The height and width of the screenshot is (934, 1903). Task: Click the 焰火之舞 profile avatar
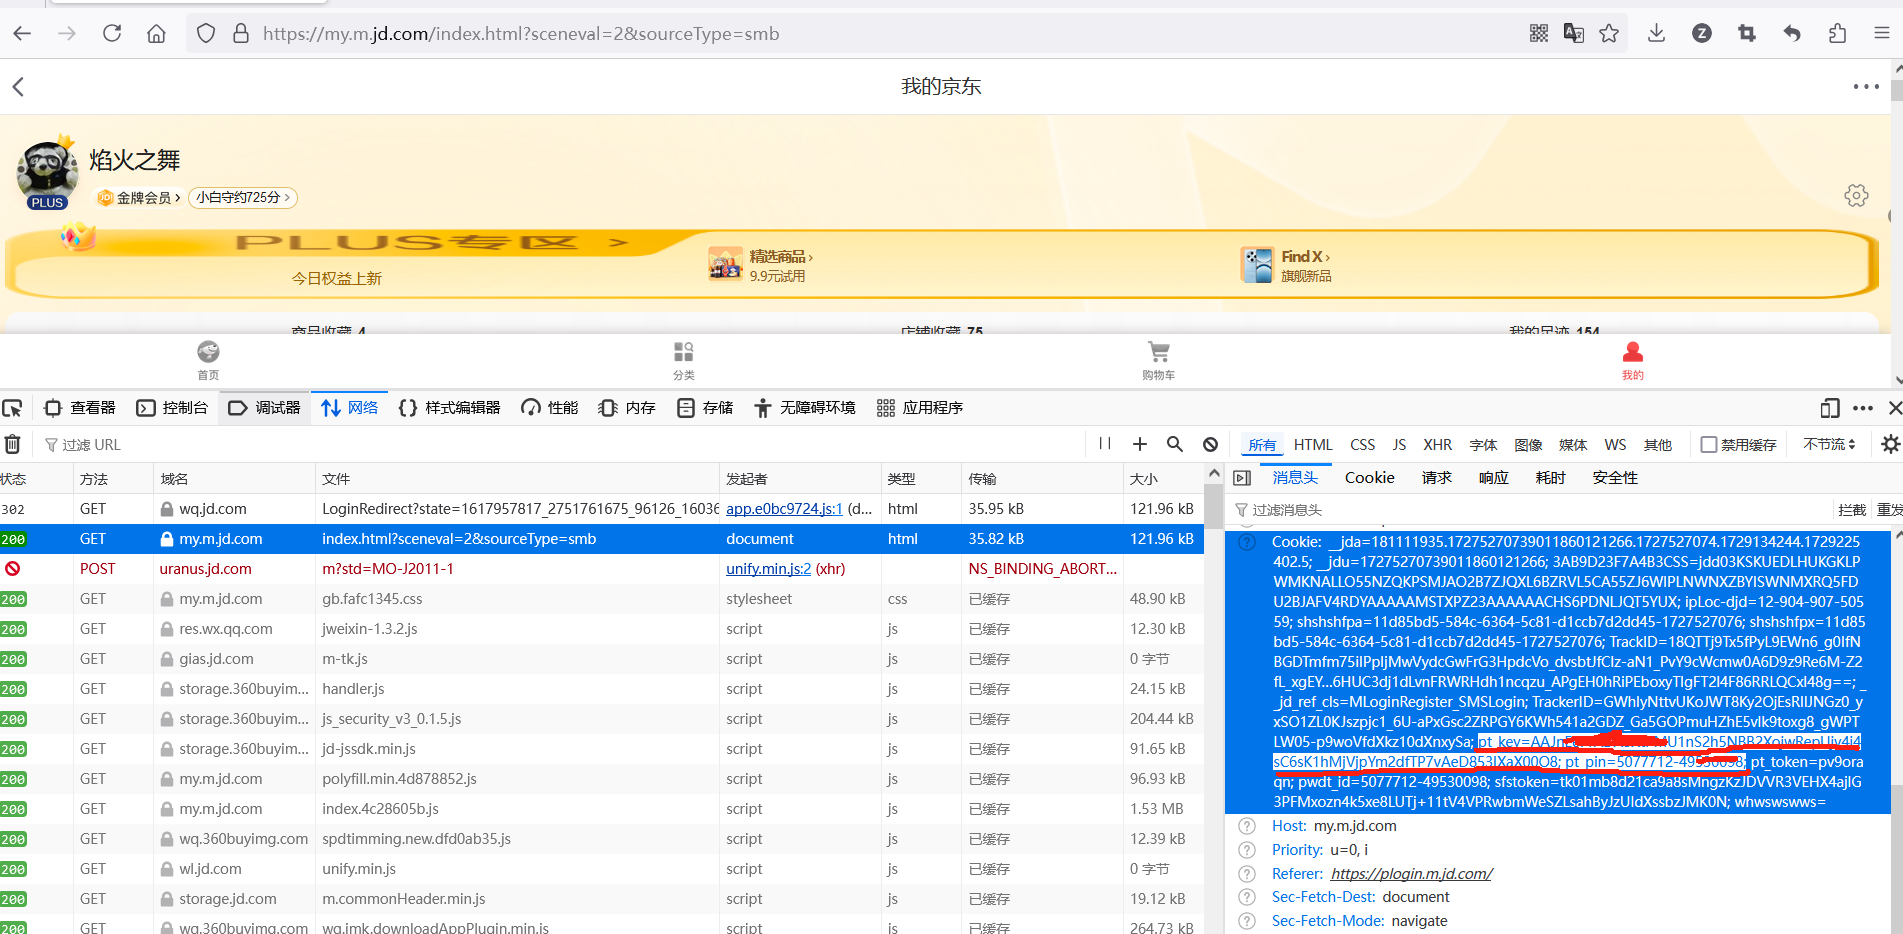click(47, 172)
